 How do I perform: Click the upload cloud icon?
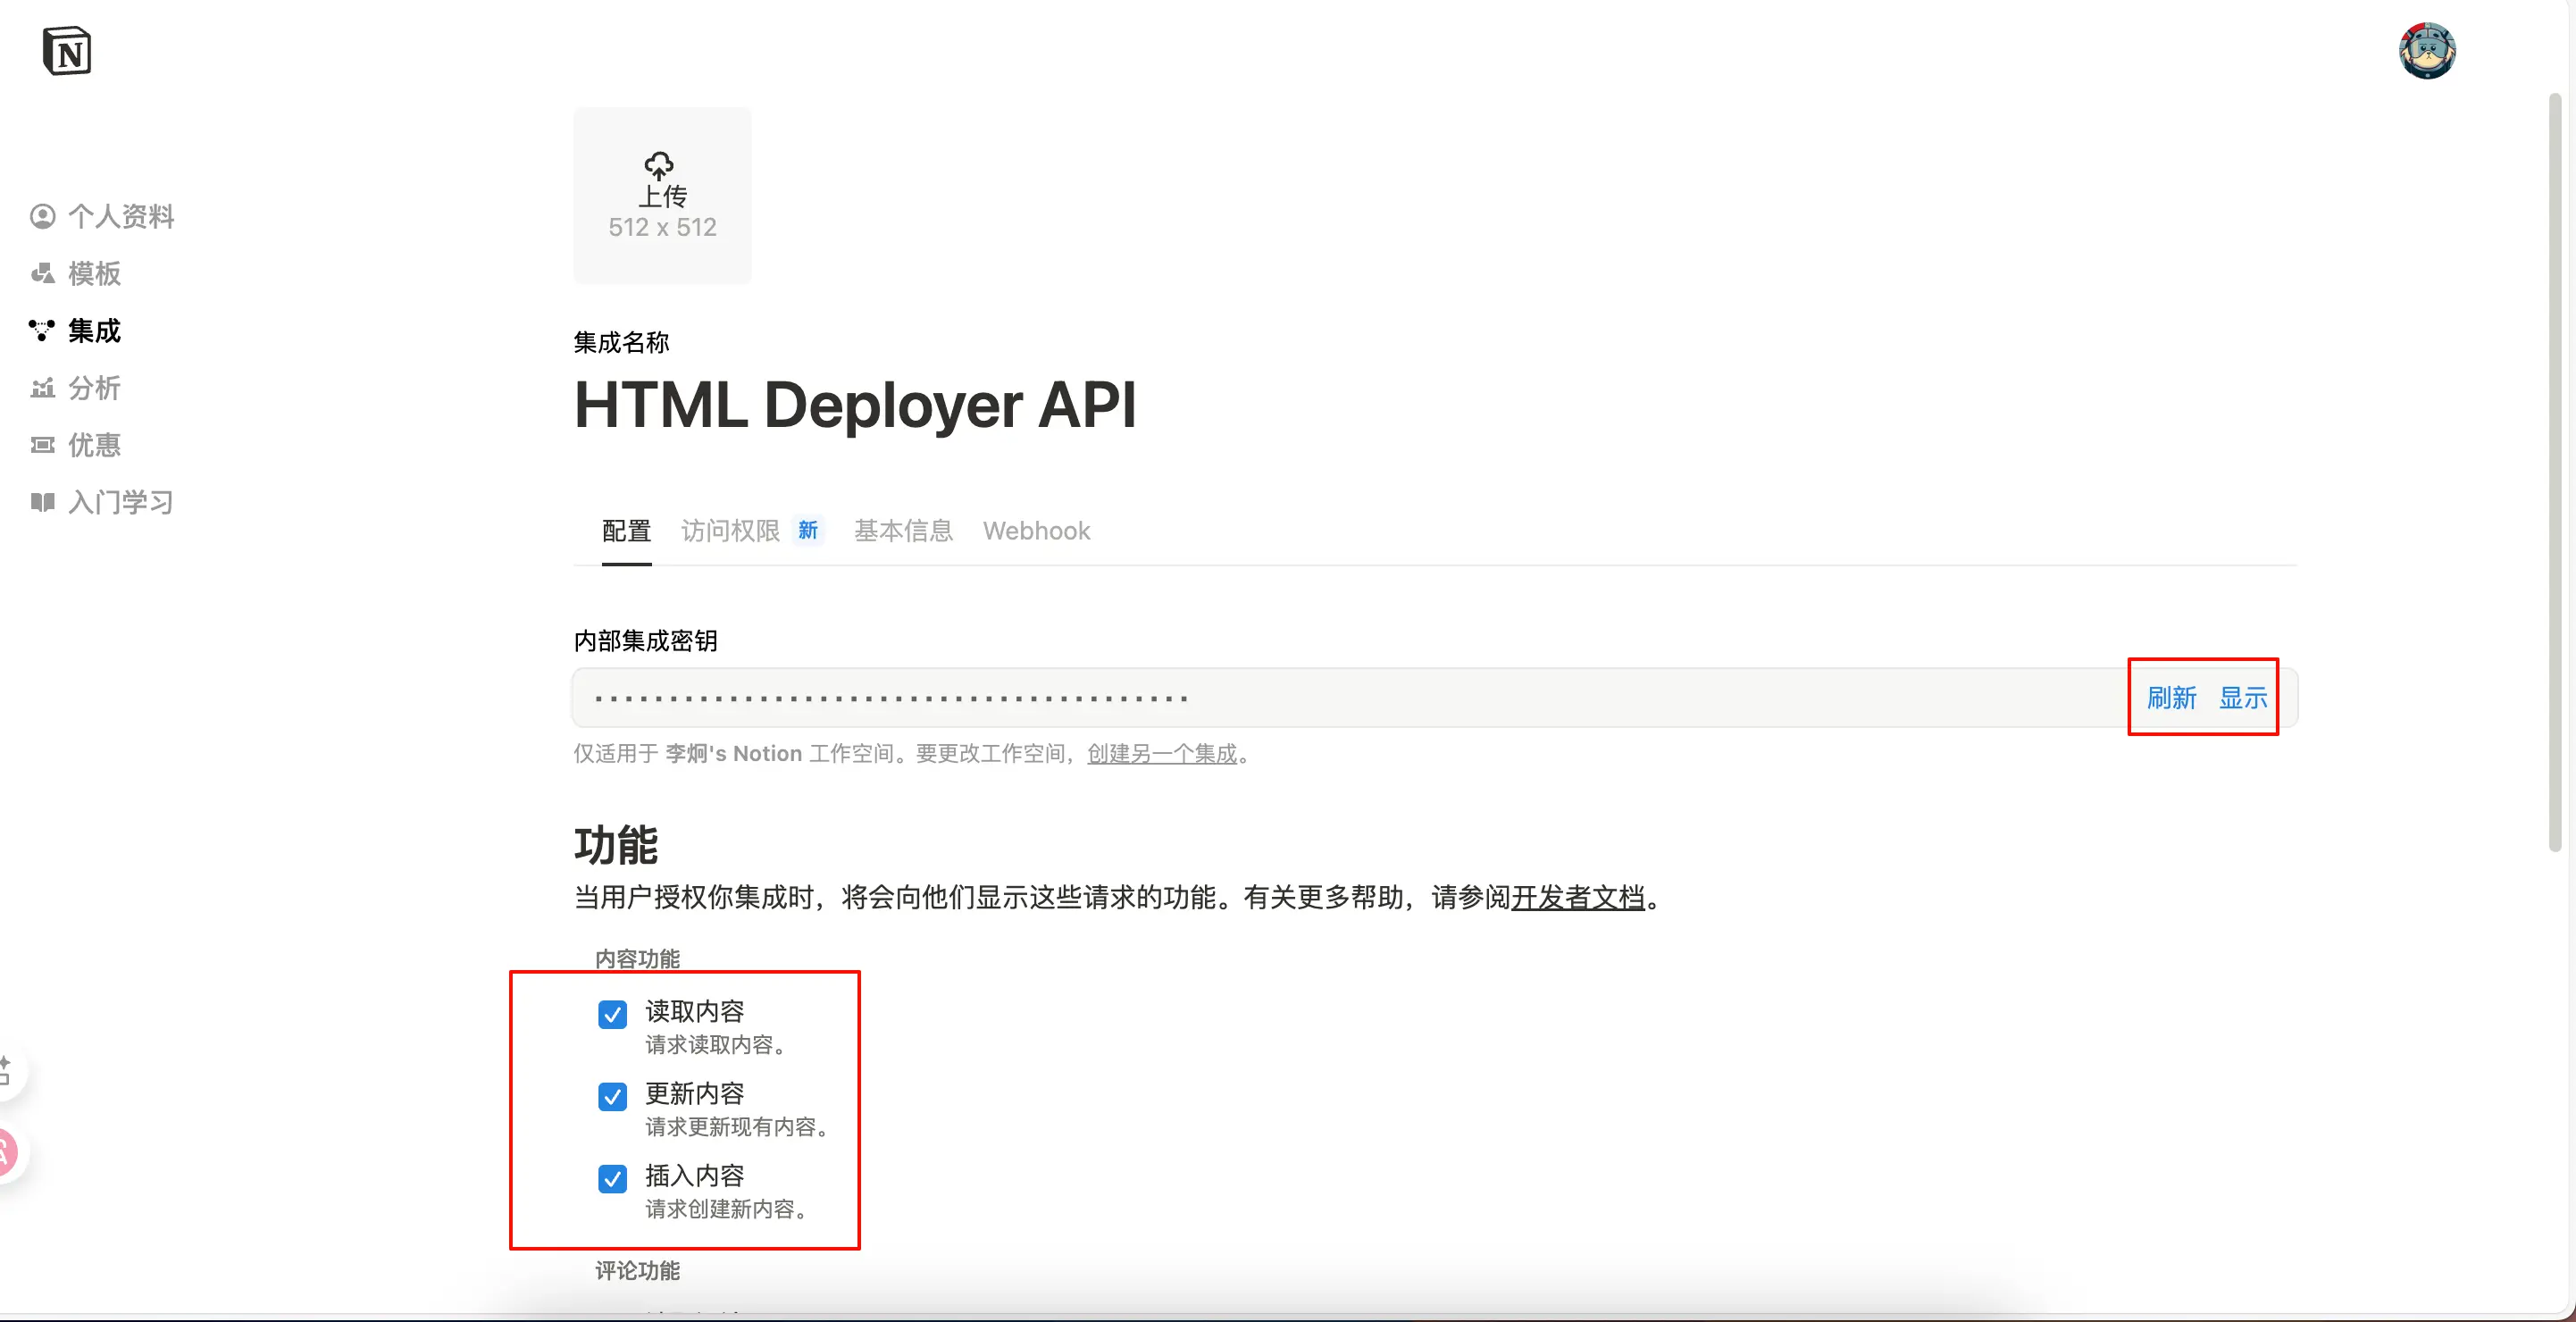tap(659, 165)
